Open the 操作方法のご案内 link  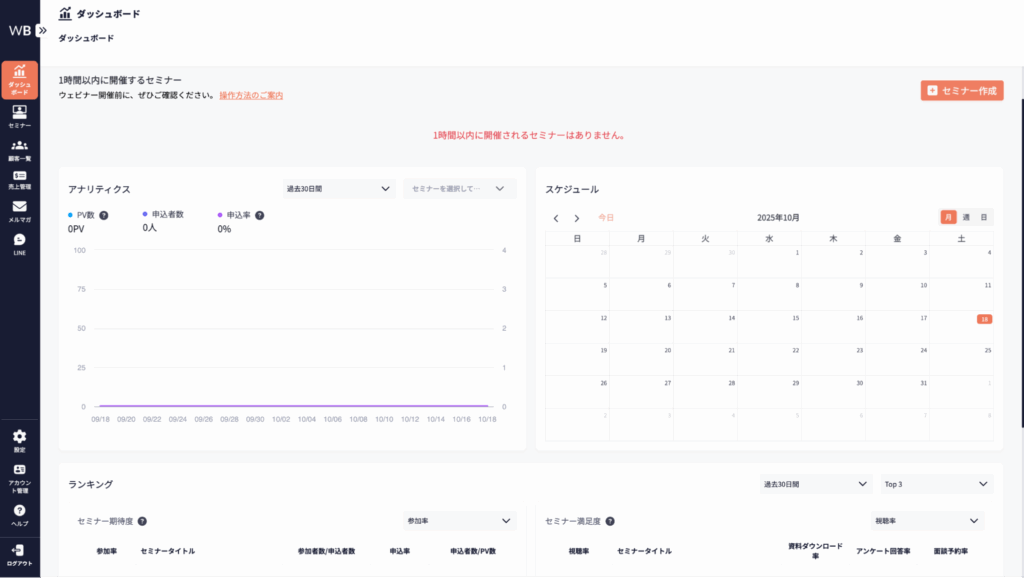click(x=251, y=96)
